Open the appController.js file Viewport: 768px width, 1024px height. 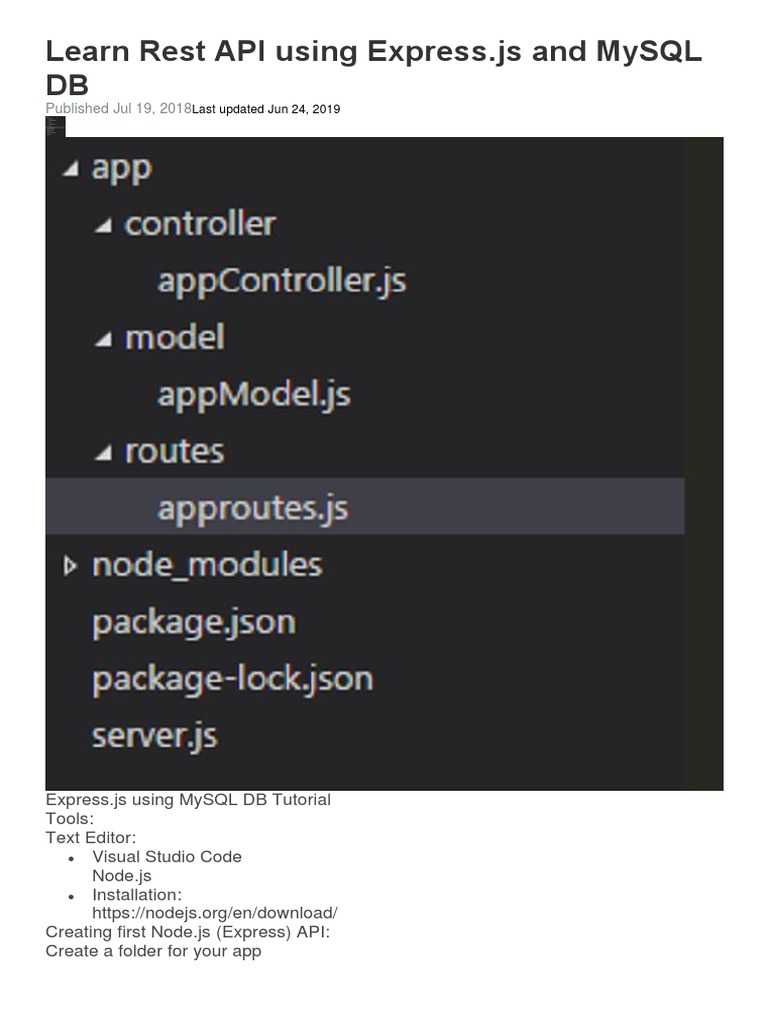[281, 281]
